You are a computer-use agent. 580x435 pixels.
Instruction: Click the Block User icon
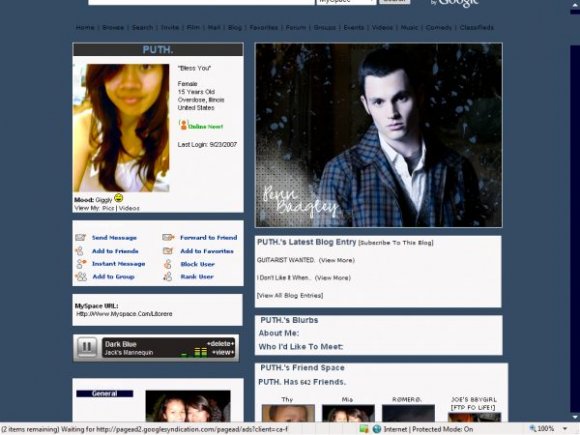[168, 264]
